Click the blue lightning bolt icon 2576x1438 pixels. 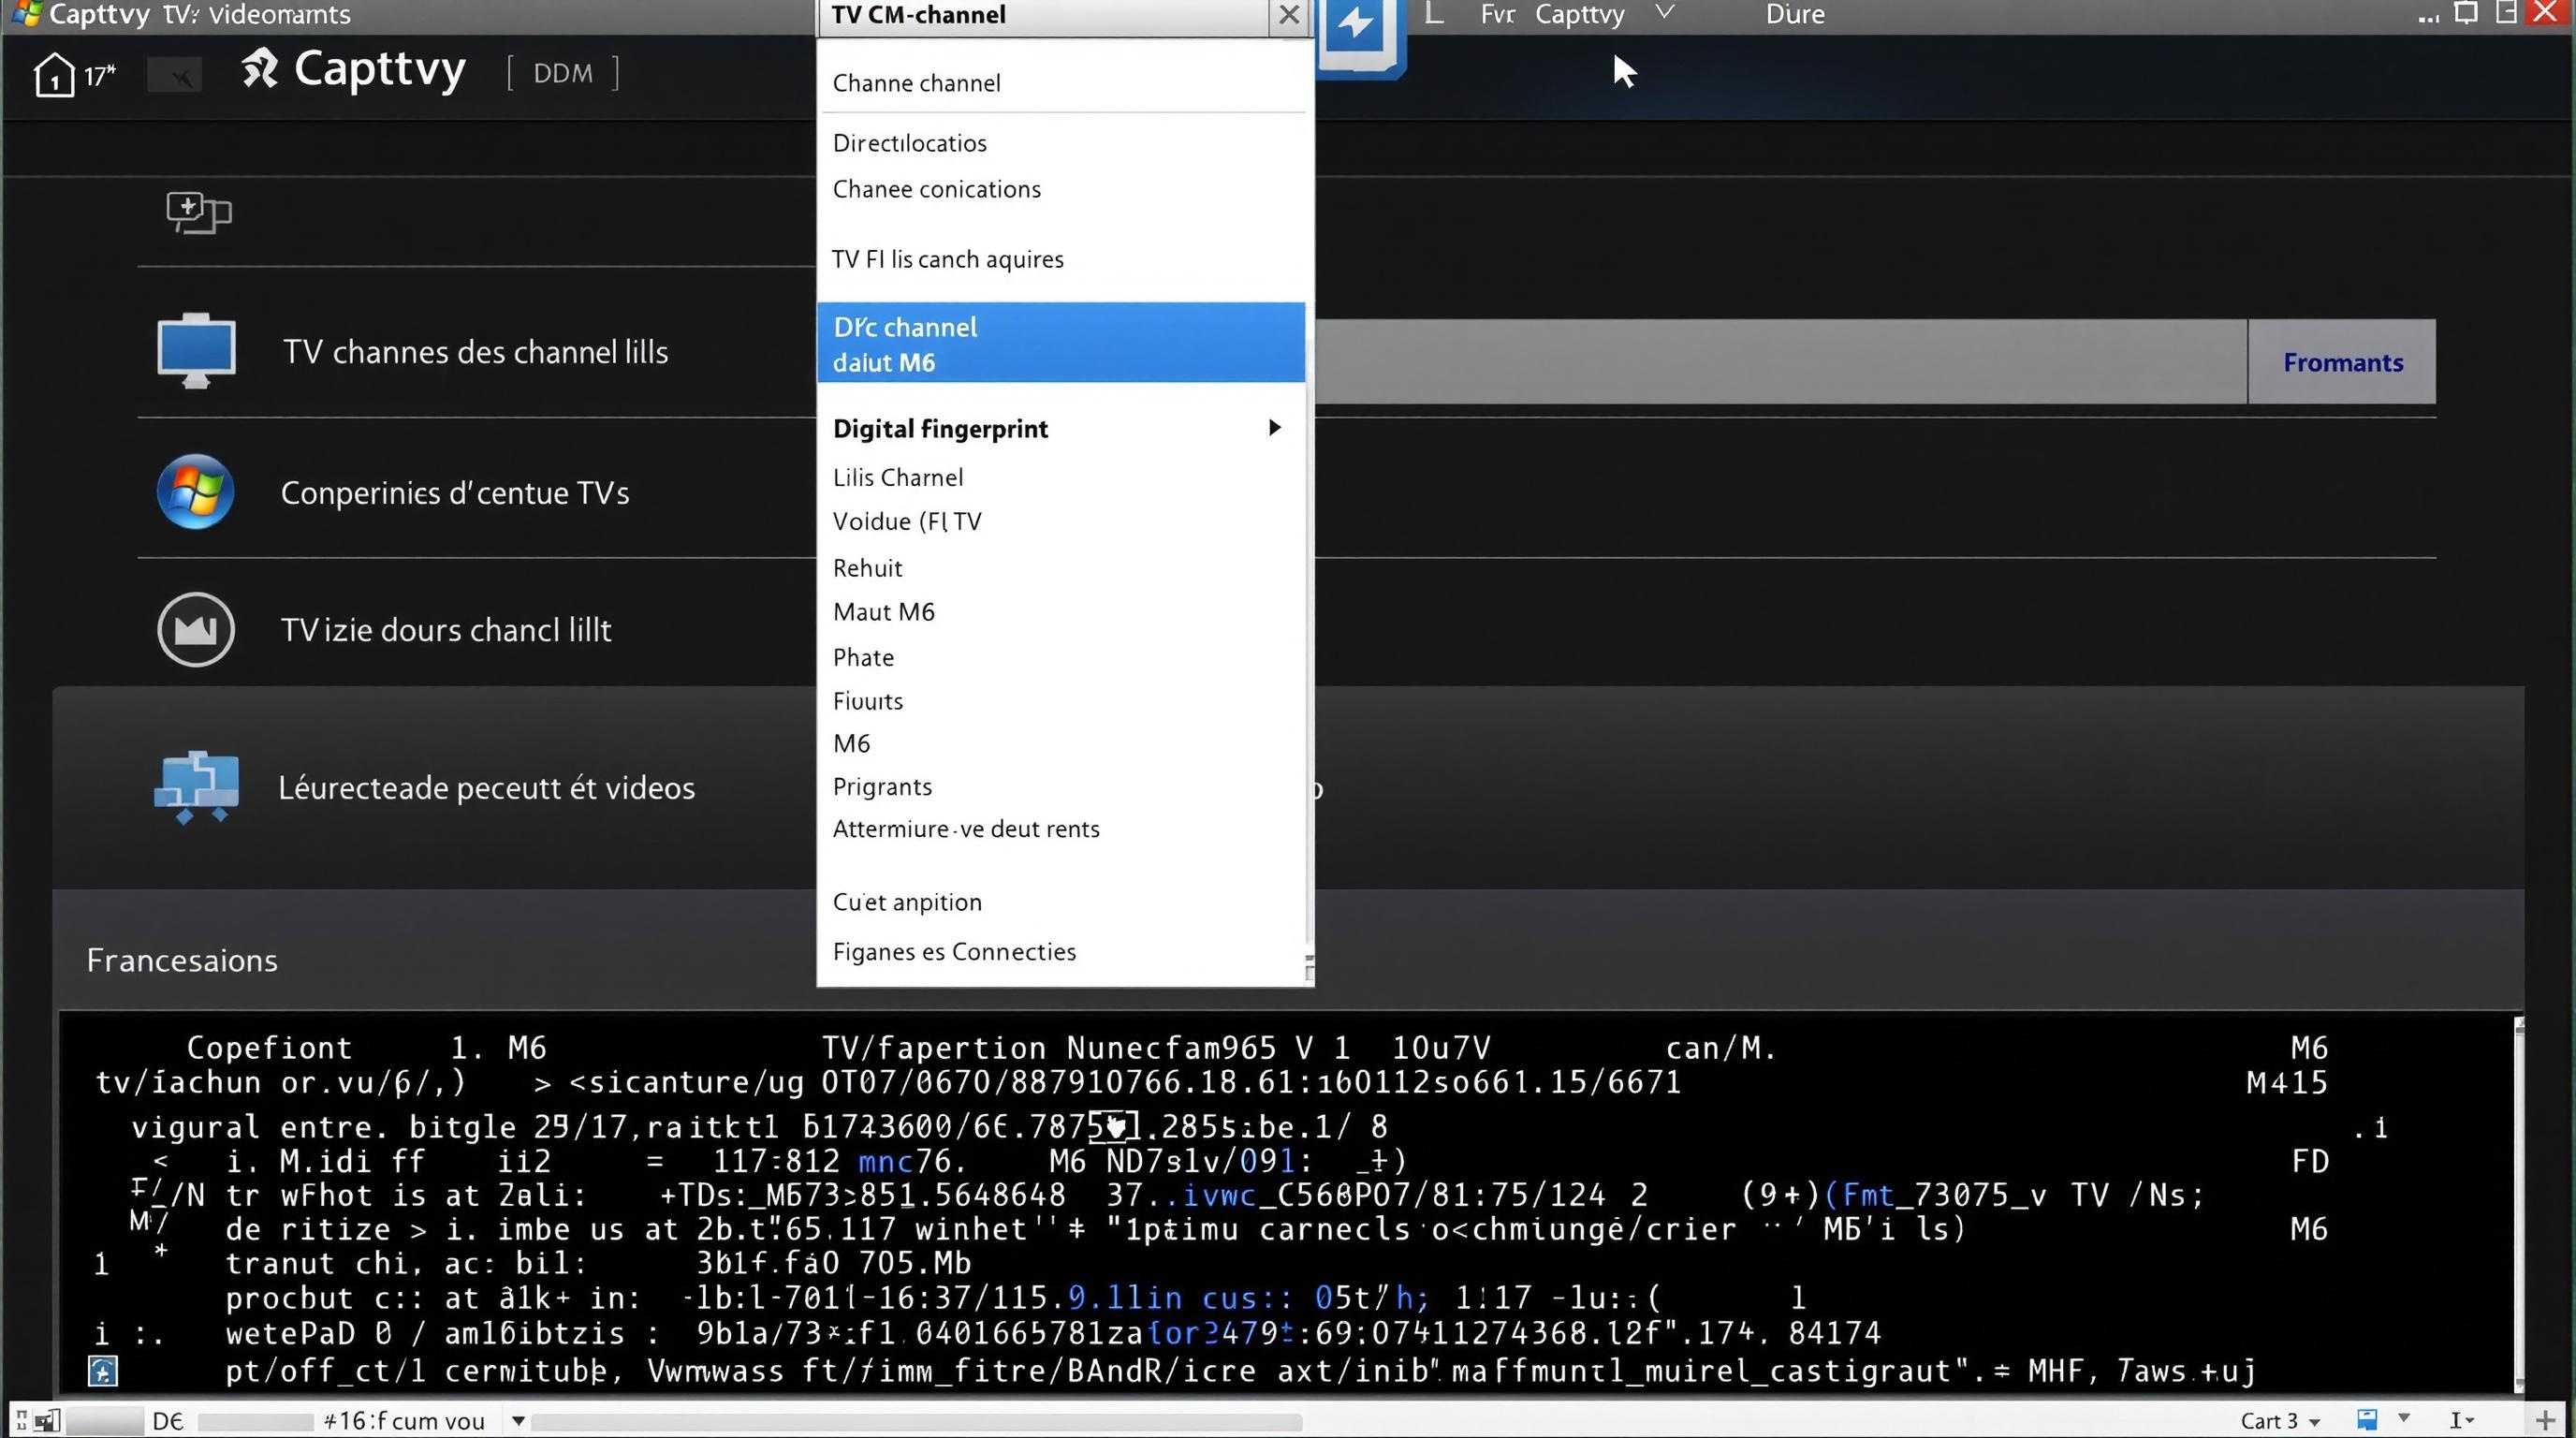[x=1356, y=30]
